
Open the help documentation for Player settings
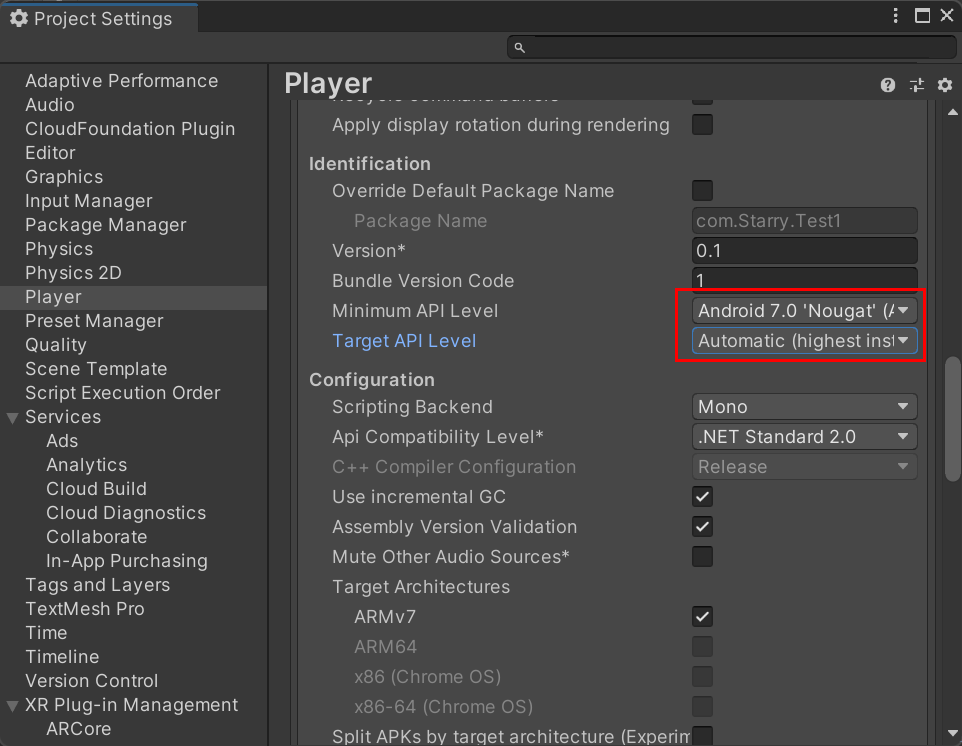[887, 85]
